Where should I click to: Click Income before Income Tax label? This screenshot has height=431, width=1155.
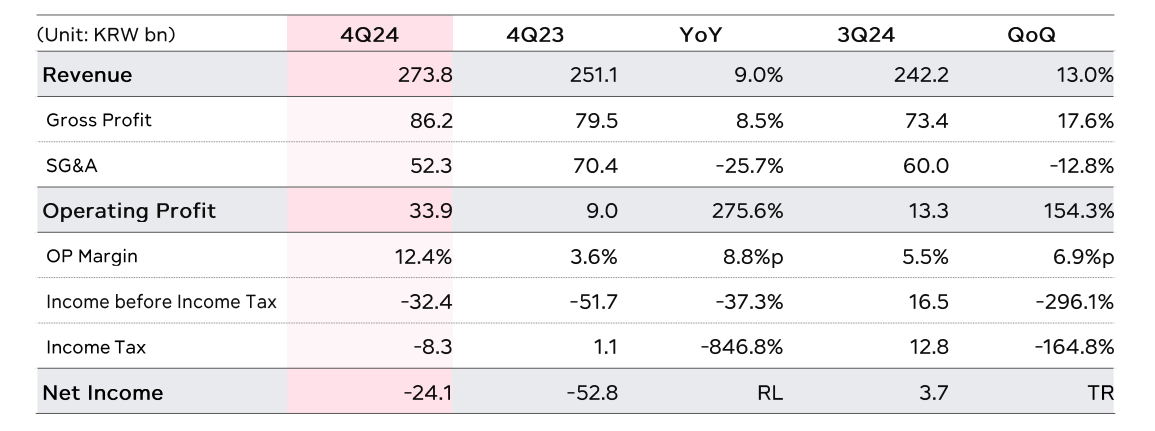(x=161, y=301)
